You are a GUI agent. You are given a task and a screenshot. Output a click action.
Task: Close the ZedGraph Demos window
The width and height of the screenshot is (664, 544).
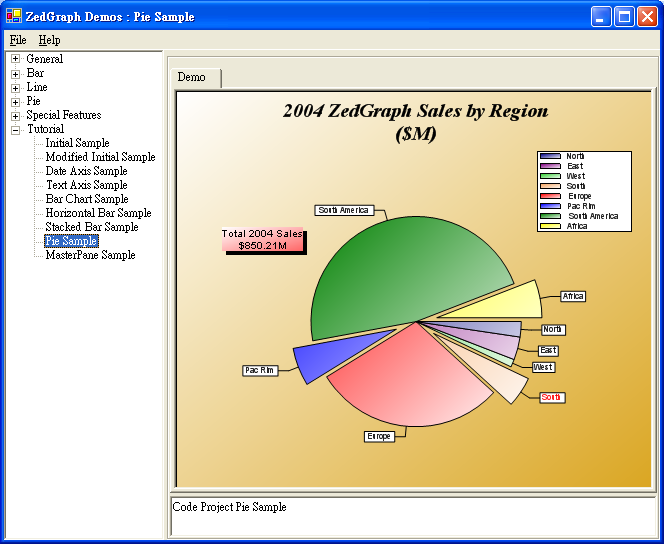point(647,17)
